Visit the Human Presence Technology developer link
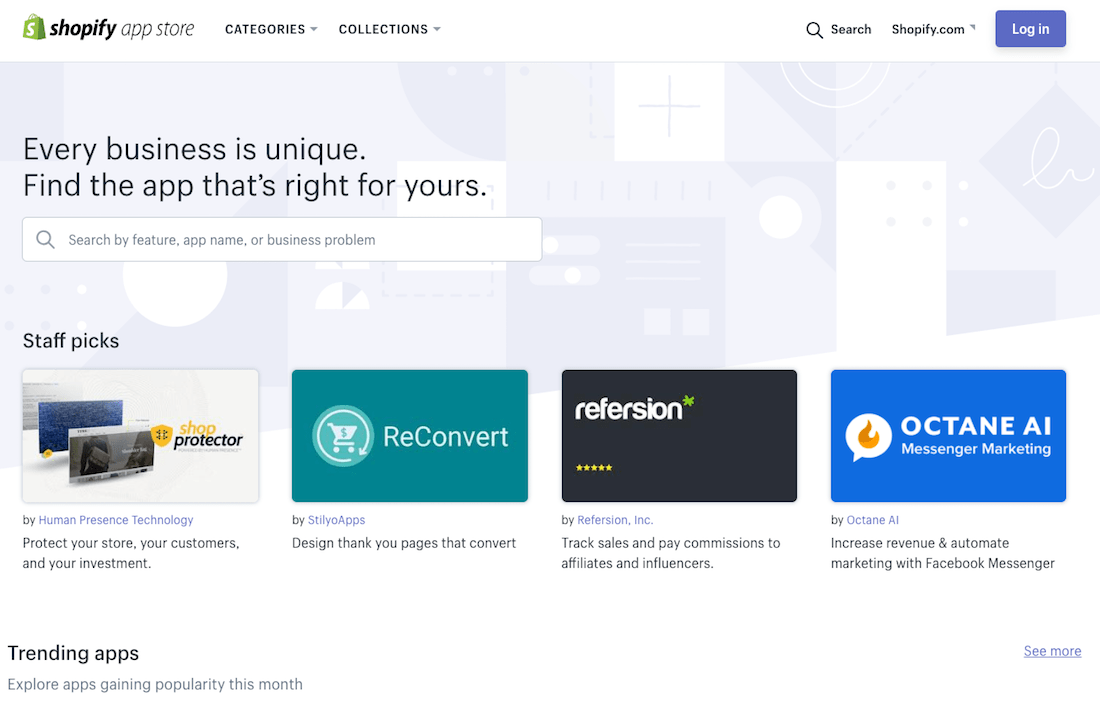The image size is (1100, 709). pyautogui.click(x=116, y=520)
